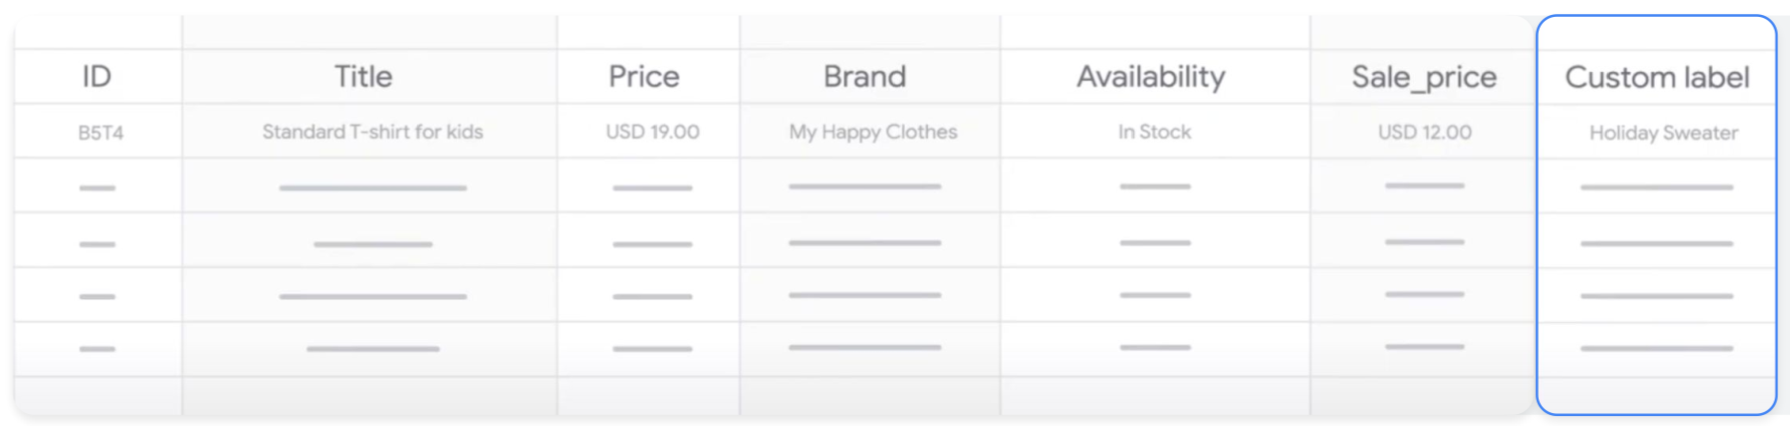Click the USD 12.00 sale price cell
Screen dimensions: 1790x426
[1425, 132]
